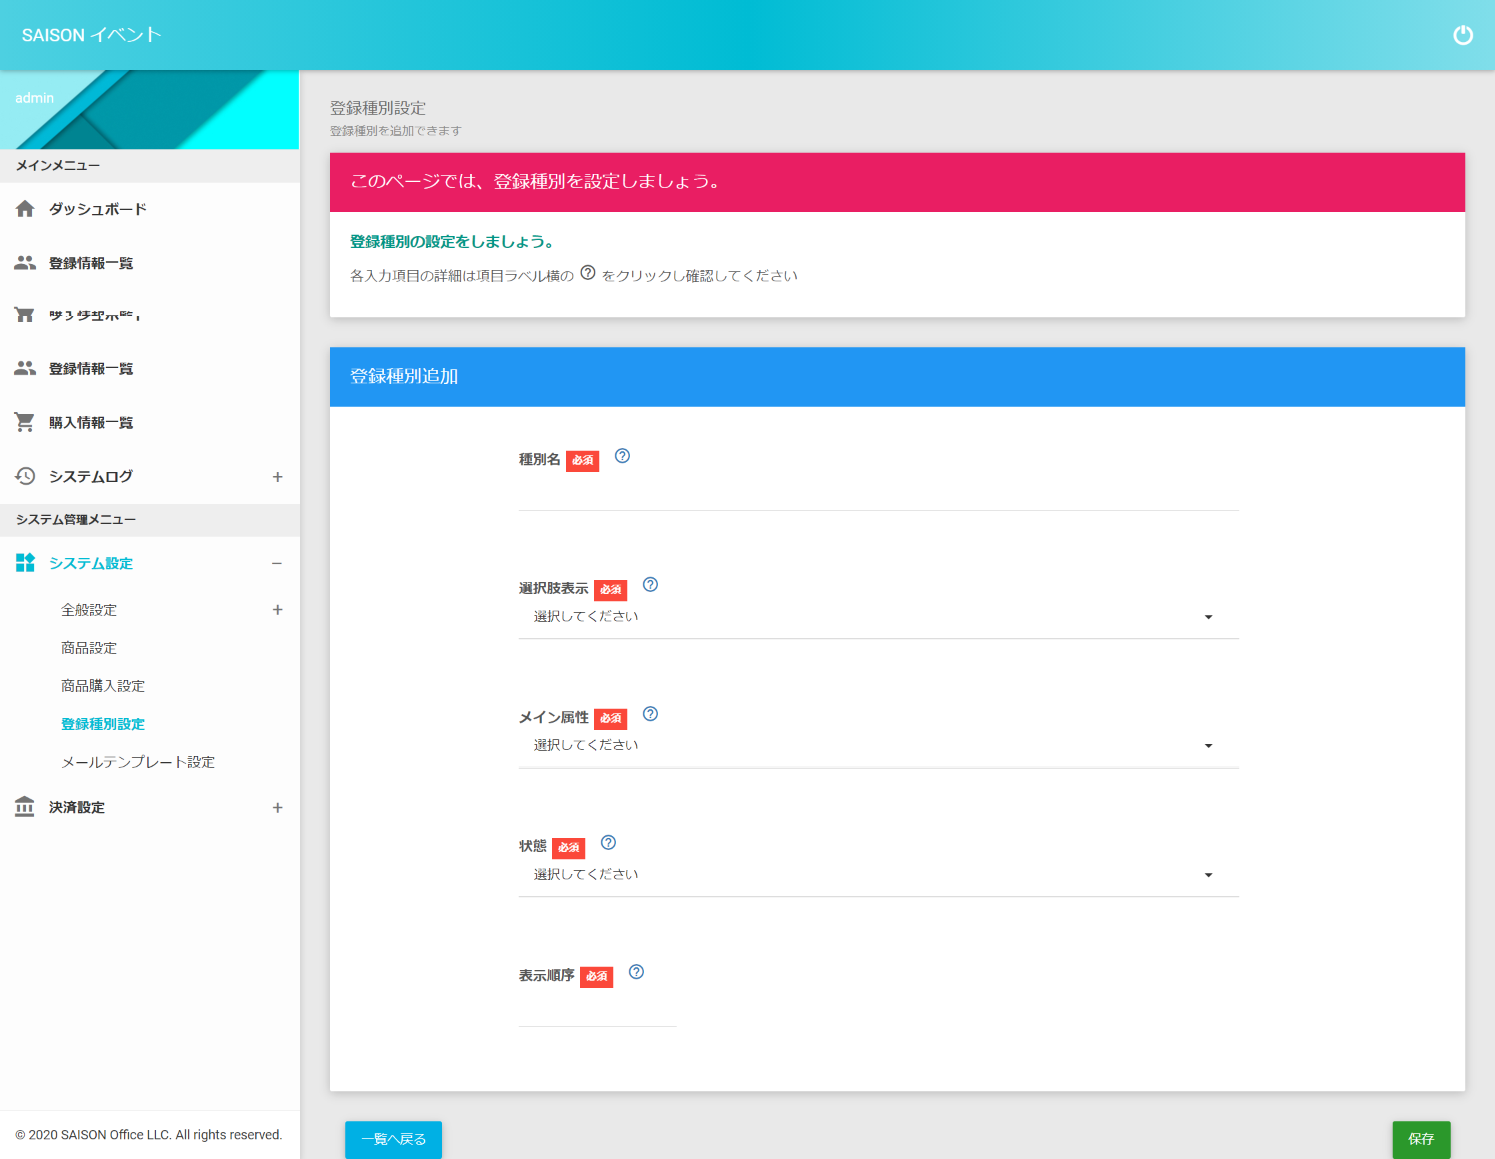
Task: Open メールテンプレート設定 menu item
Action: pyautogui.click(x=138, y=762)
